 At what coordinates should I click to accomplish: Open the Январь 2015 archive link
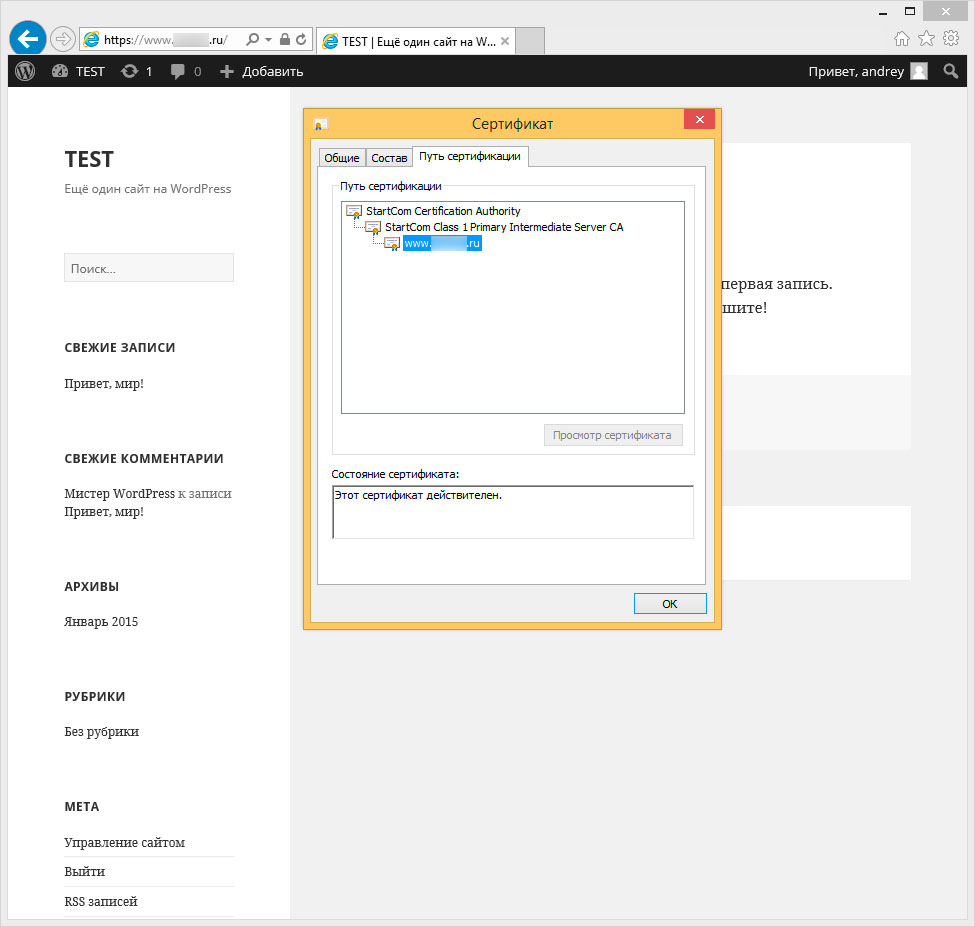pos(101,622)
